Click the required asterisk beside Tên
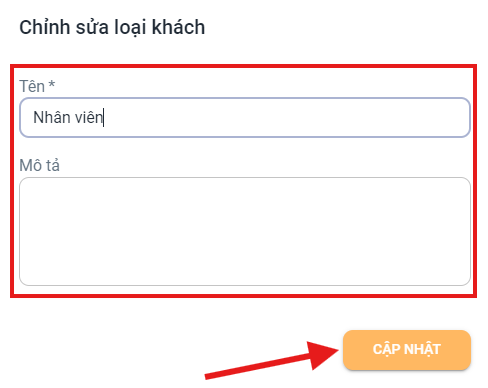The height and width of the screenshot is (388, 488). (x=51, y=84)
